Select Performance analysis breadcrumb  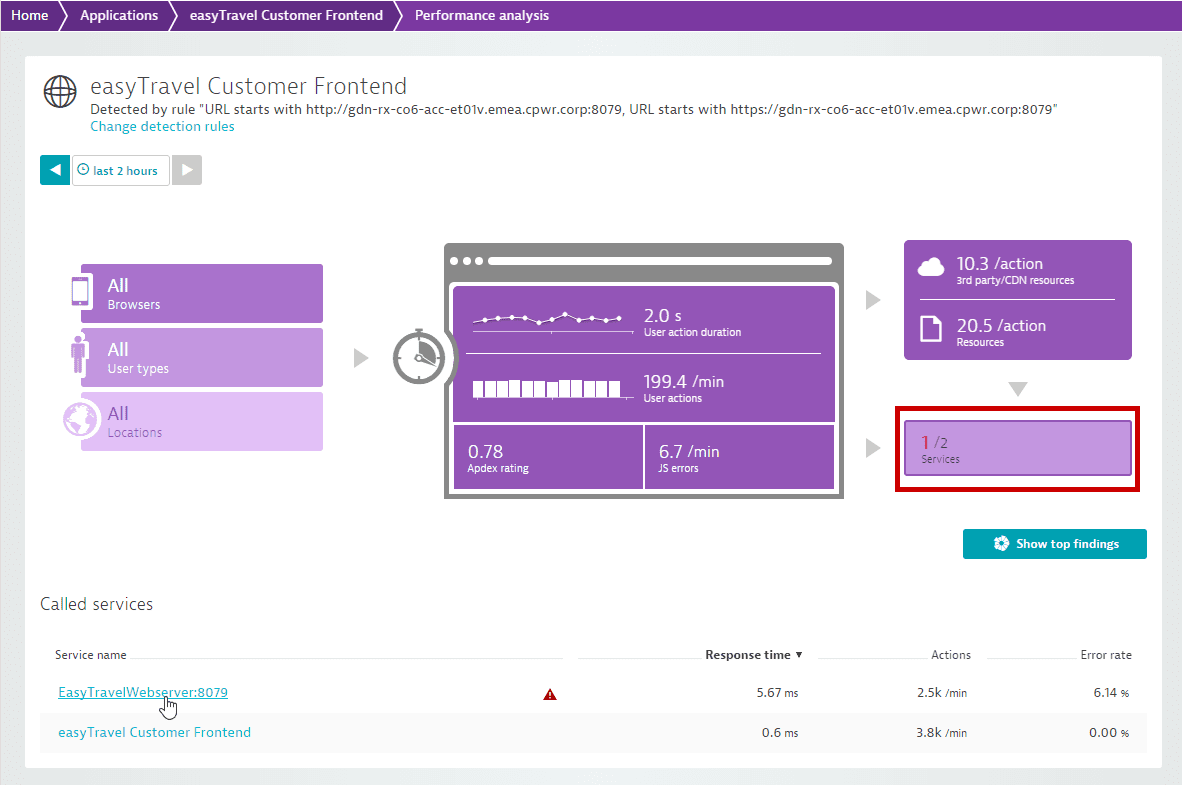click(x=482, y=15)
